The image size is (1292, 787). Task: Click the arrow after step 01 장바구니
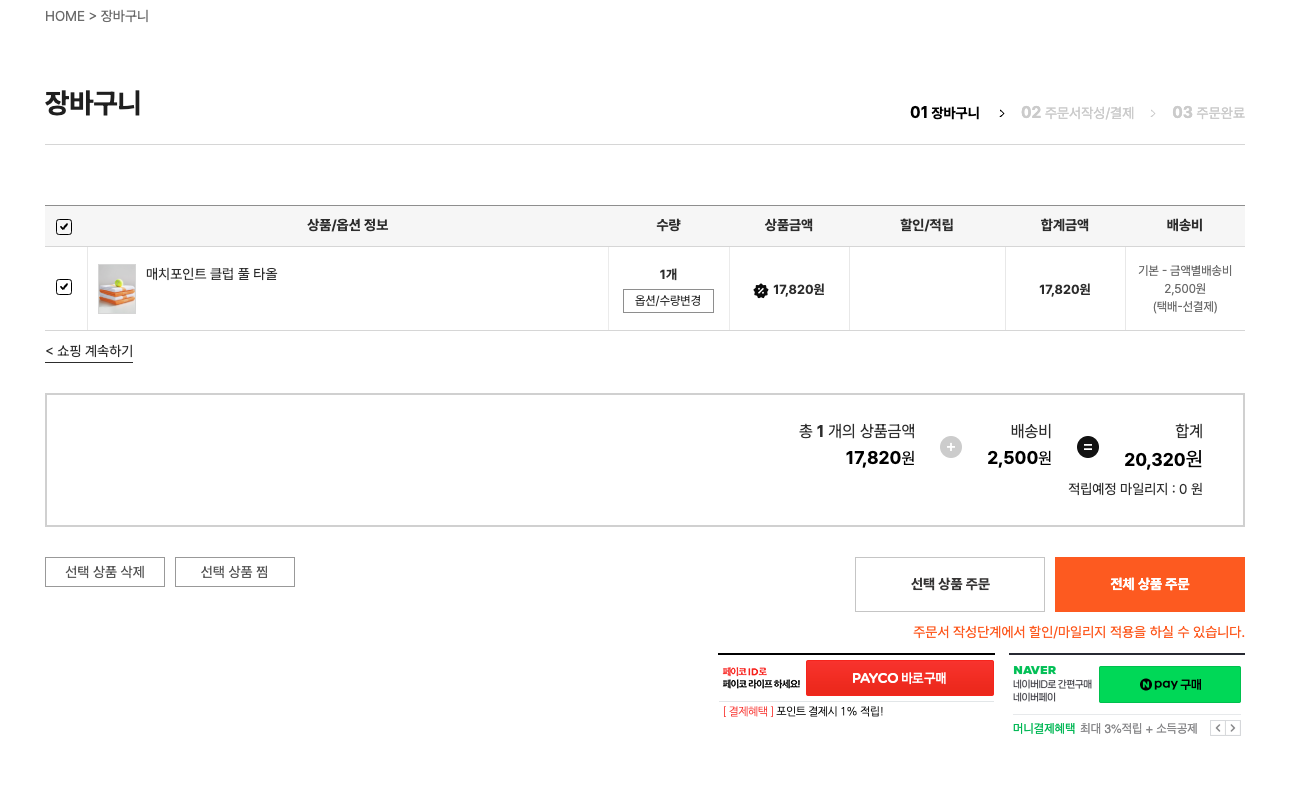pyautogui.click(x=1001, y=113)
